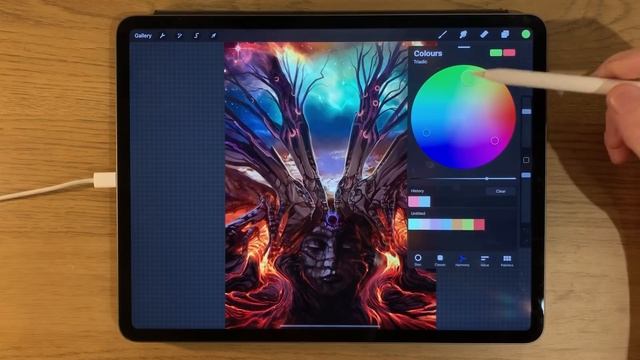Tap the Colours panel drag handle

point(464,47)
